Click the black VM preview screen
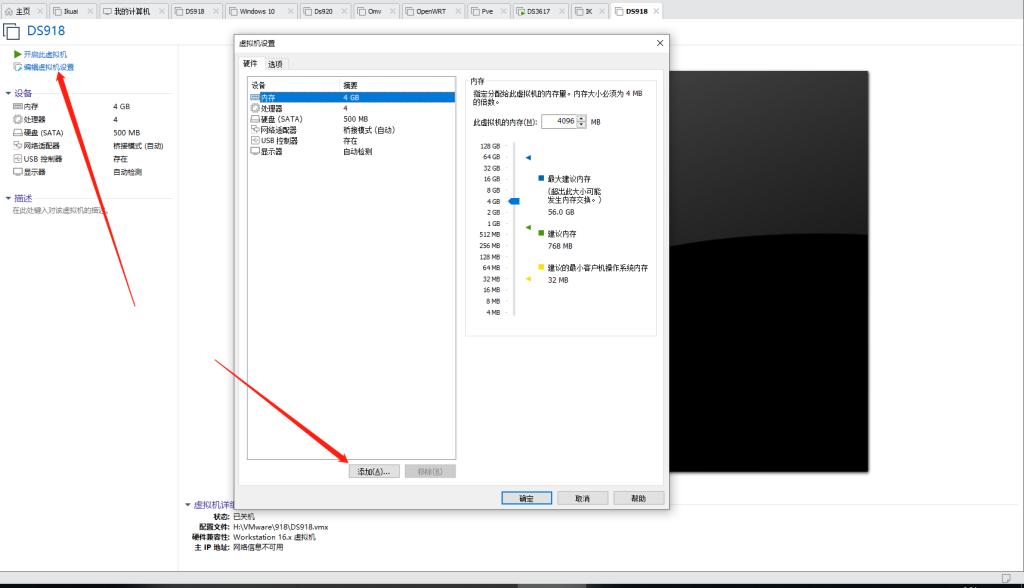Screen dimensions: 1024x588 (769, 271)
